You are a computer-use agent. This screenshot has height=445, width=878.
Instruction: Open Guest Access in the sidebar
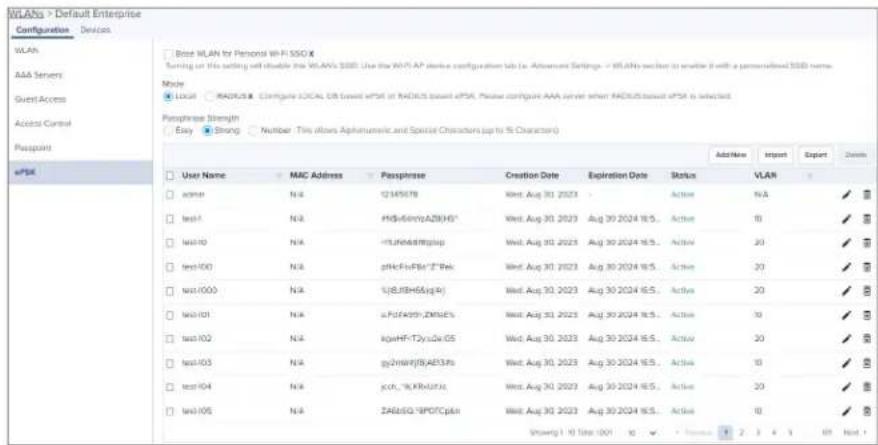pyautogui.click(x=39, y=99)
